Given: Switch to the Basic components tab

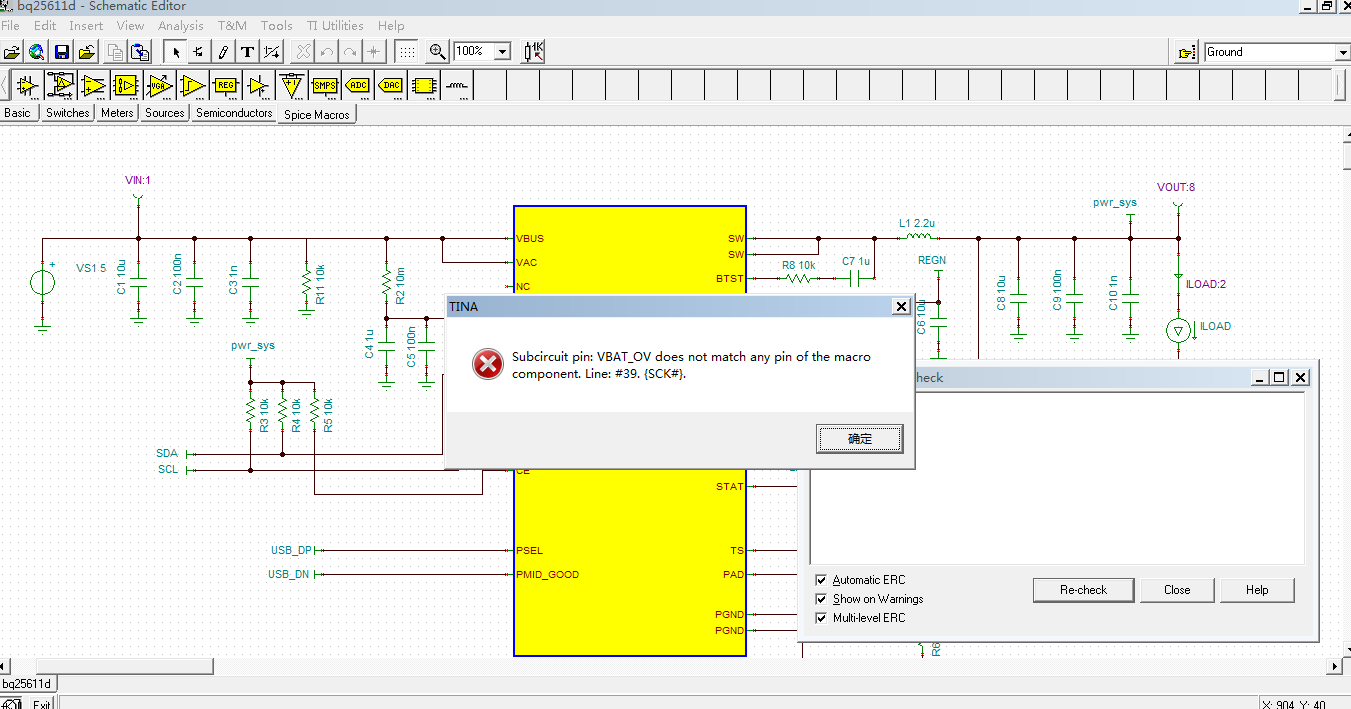Looking at the screenshot, I should (18, 113).
